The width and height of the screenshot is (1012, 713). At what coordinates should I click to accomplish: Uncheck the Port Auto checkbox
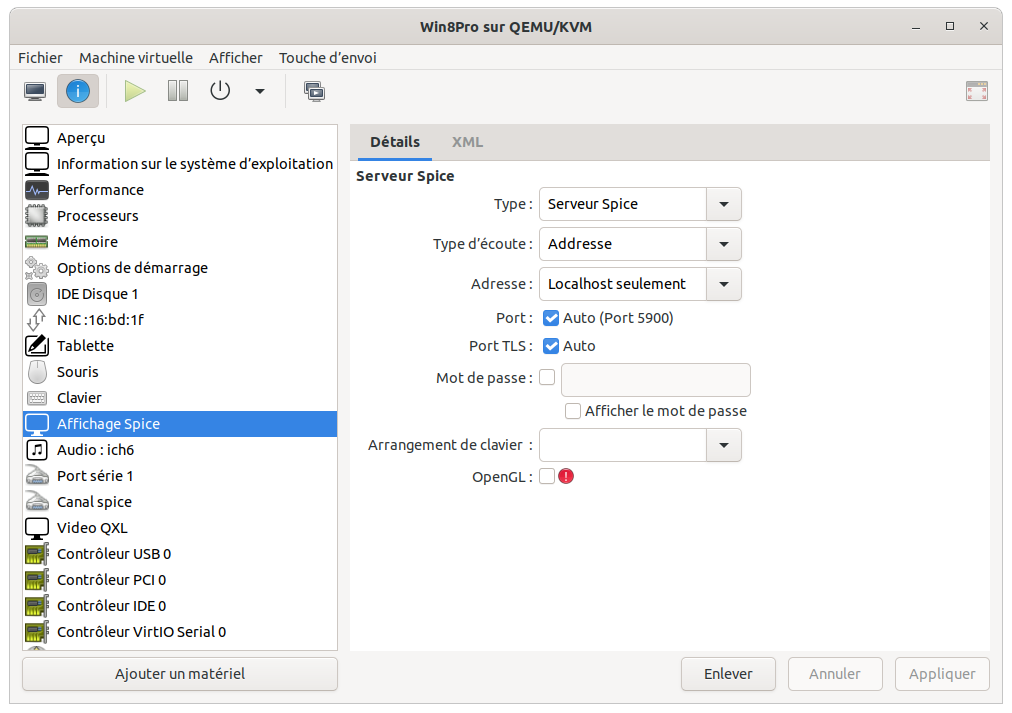551,317
